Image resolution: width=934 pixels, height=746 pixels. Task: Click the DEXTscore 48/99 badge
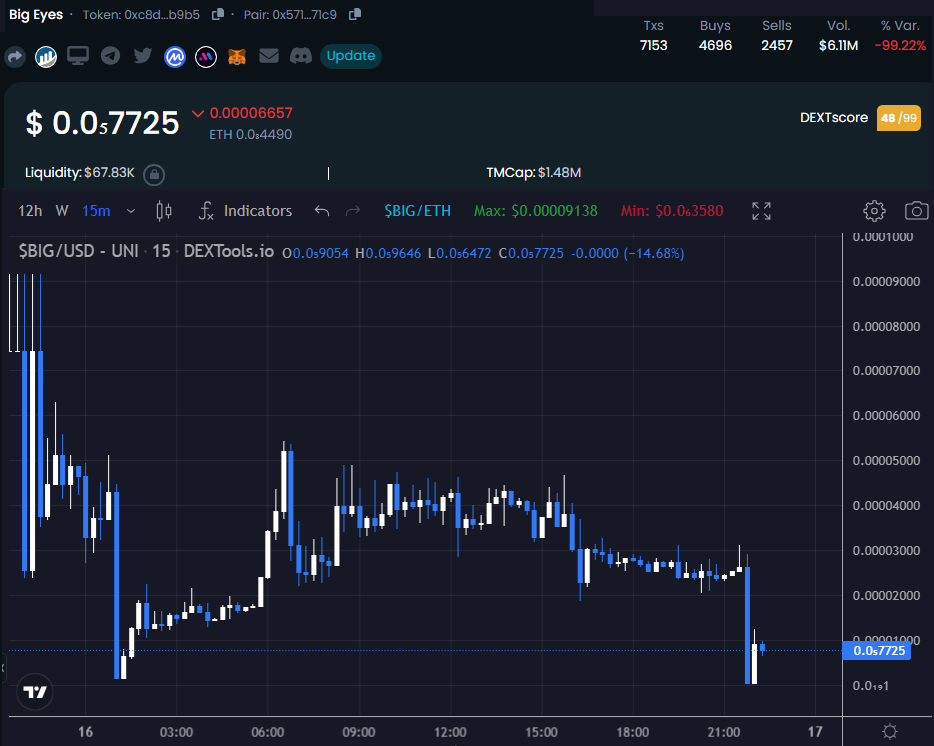[899, 118]
